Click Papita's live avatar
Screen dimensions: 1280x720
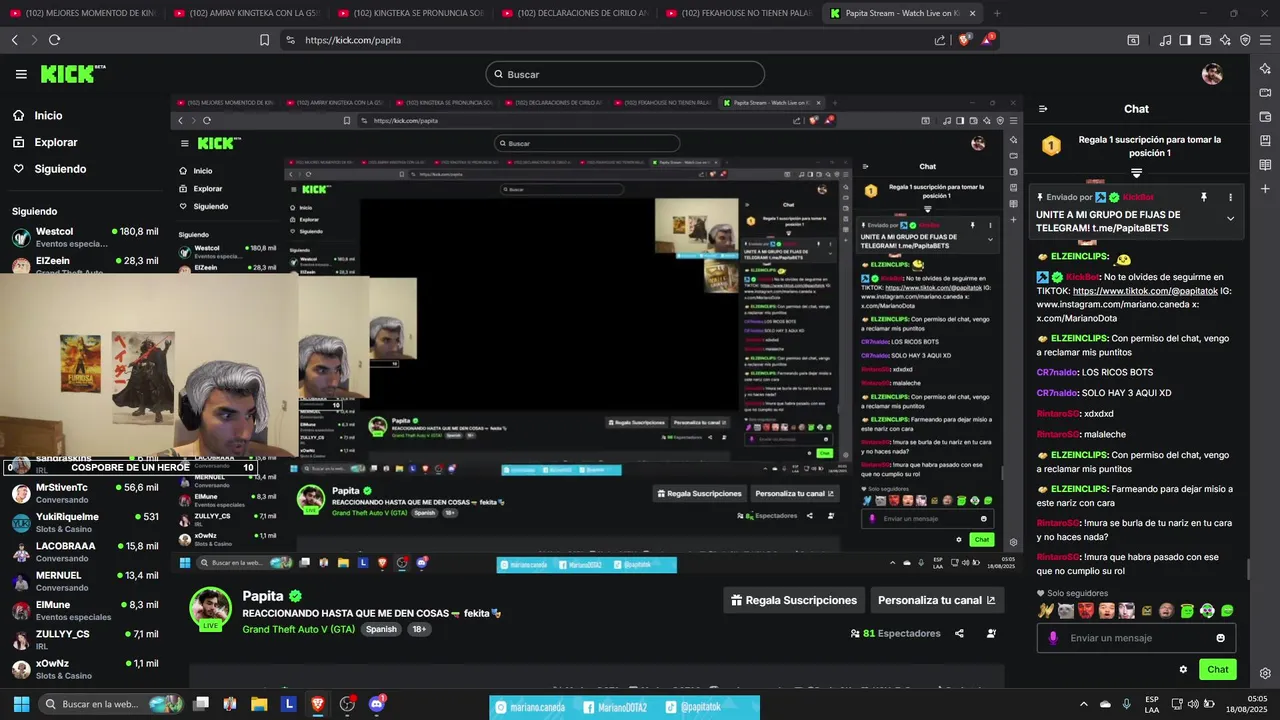tap(211, 608)
